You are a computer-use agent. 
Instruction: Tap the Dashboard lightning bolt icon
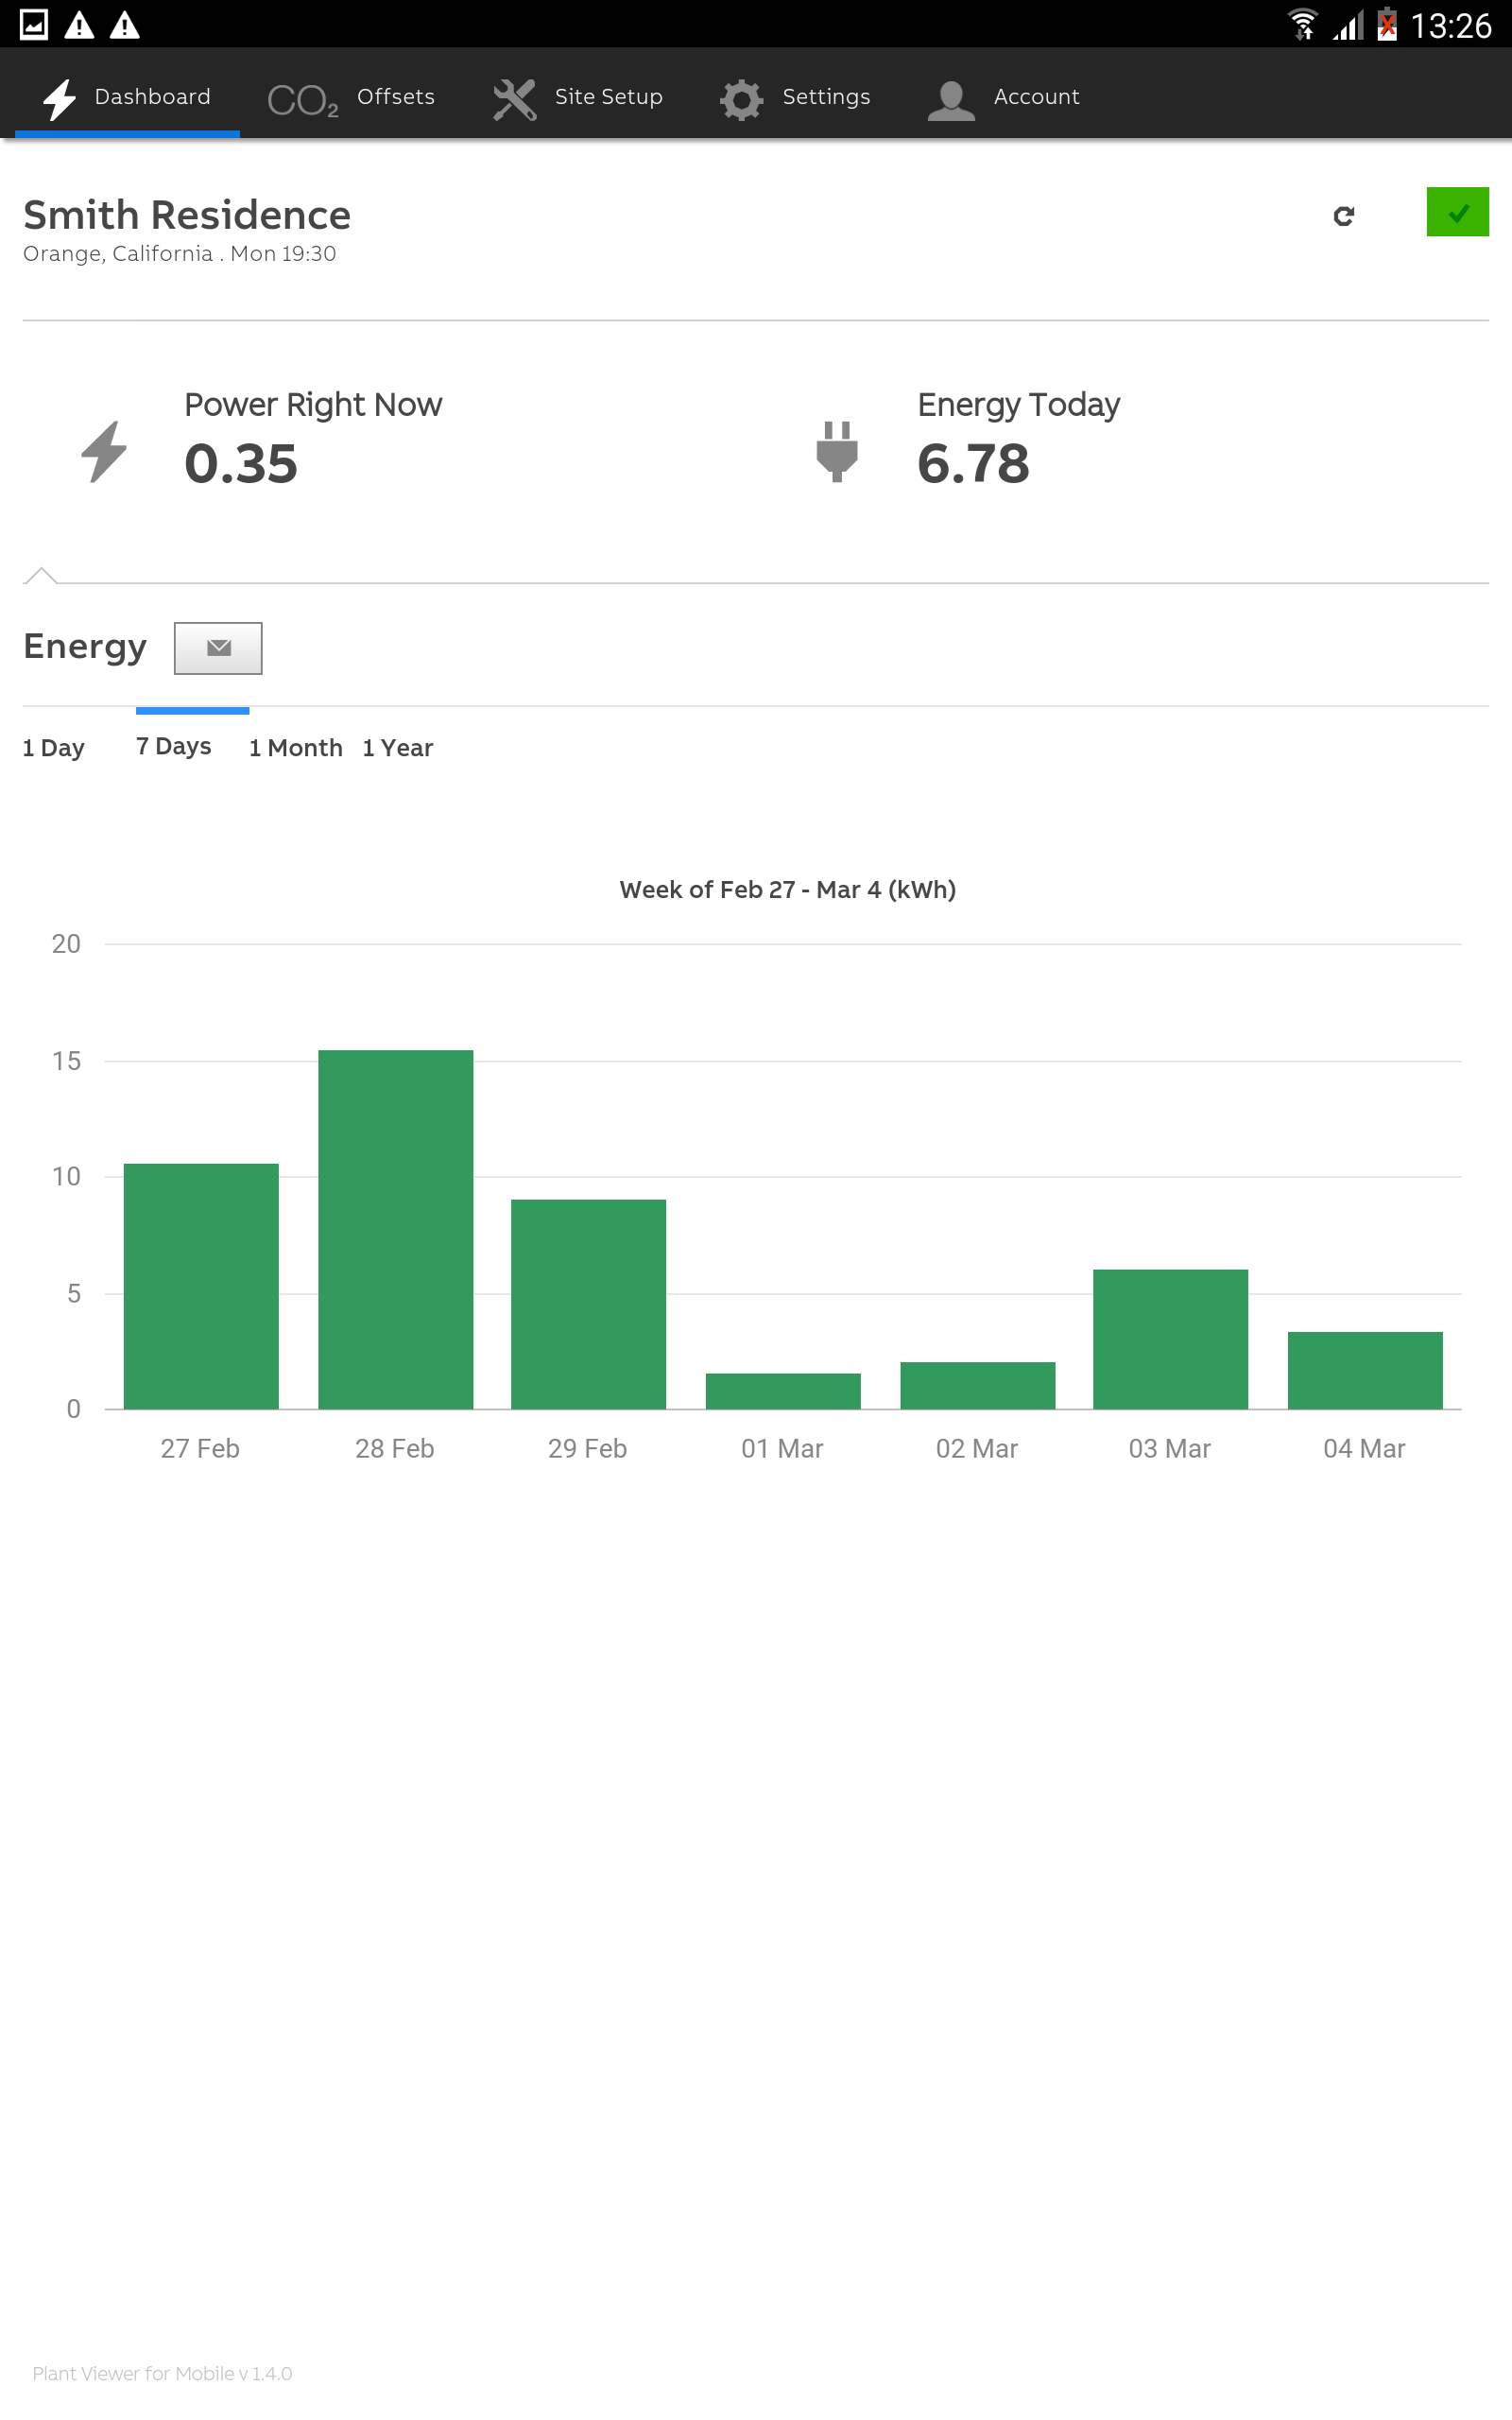coord(59,99)
